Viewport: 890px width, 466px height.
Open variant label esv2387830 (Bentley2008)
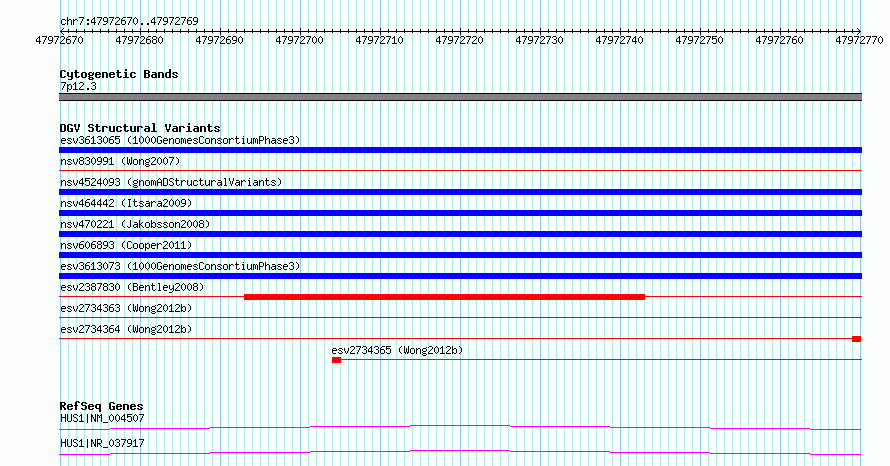tap(132, 287)
